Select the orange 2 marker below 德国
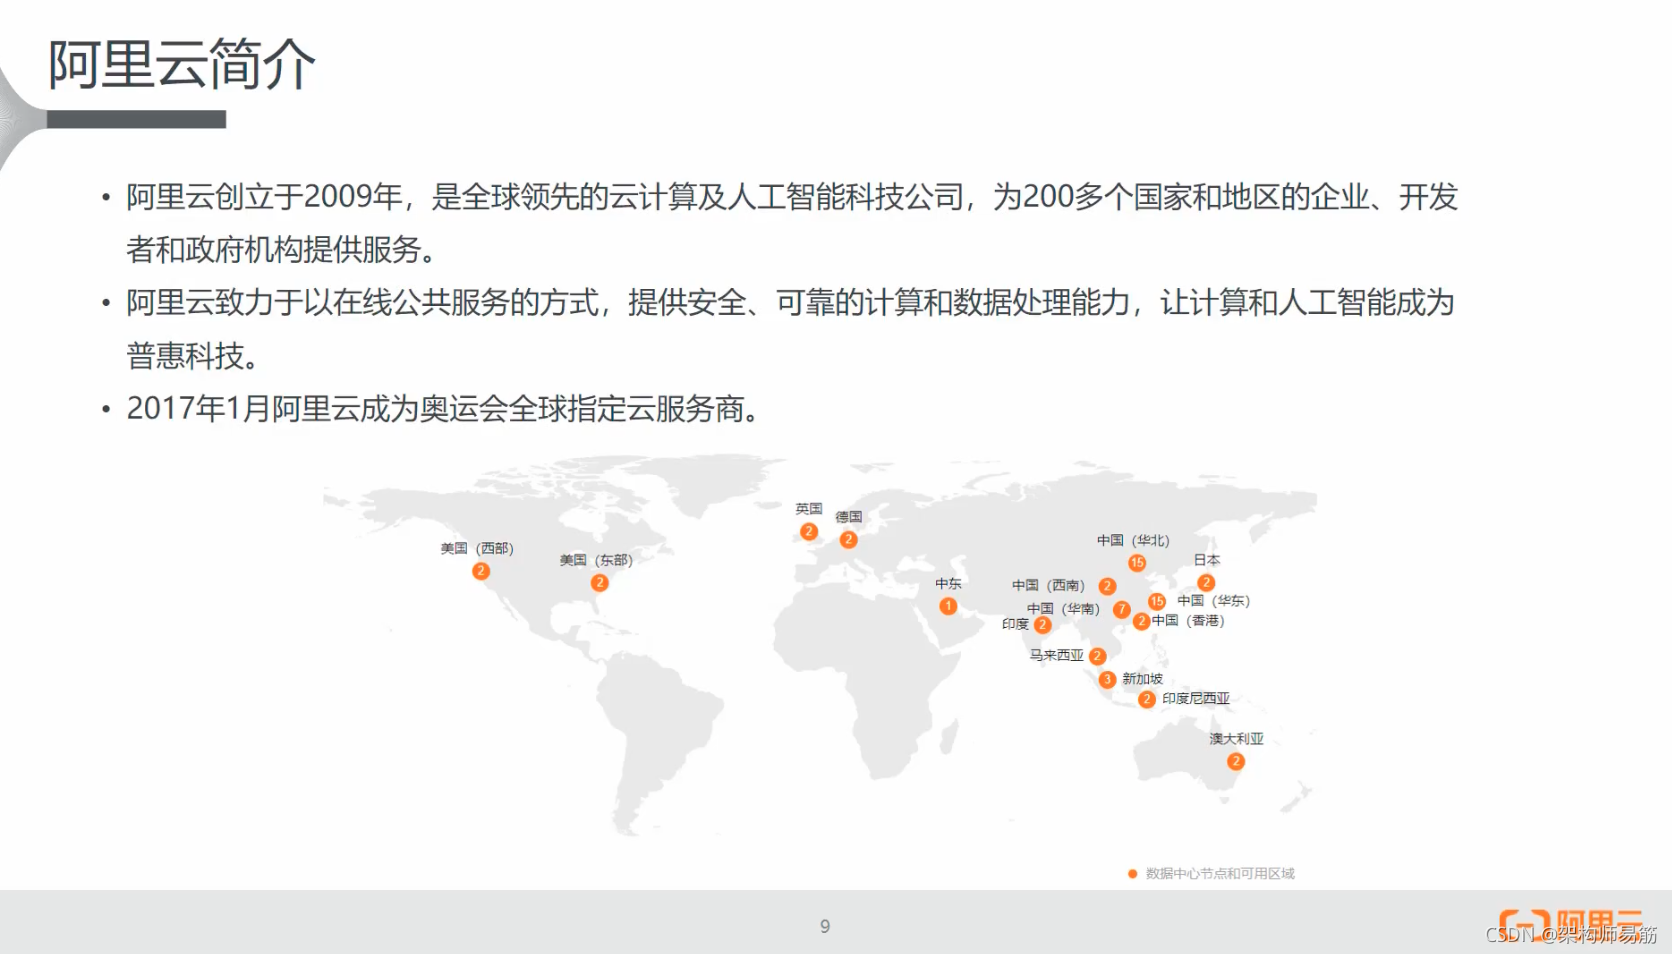This screenshot has width=1672, height=954. coord(848,540)
